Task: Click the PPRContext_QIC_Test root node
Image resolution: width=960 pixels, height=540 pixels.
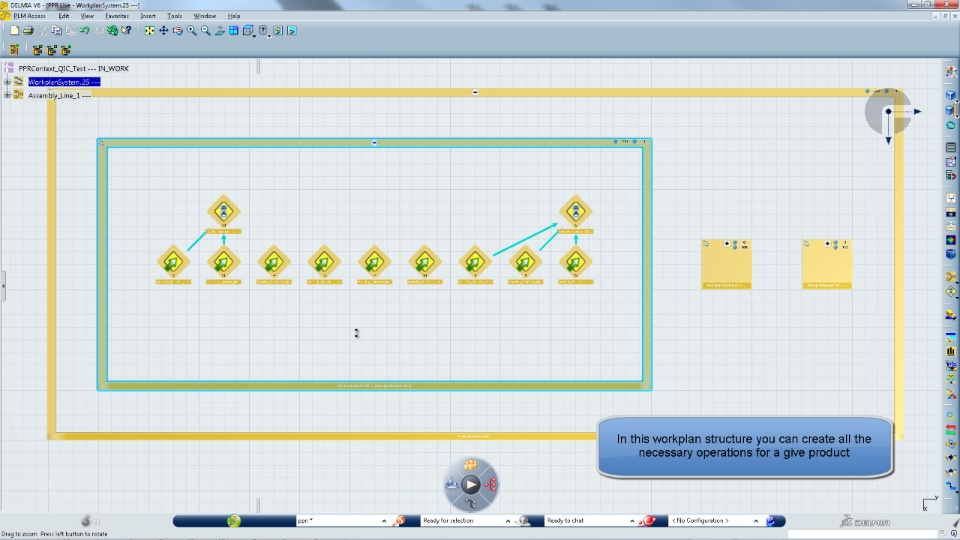Action: coord(73,69)
